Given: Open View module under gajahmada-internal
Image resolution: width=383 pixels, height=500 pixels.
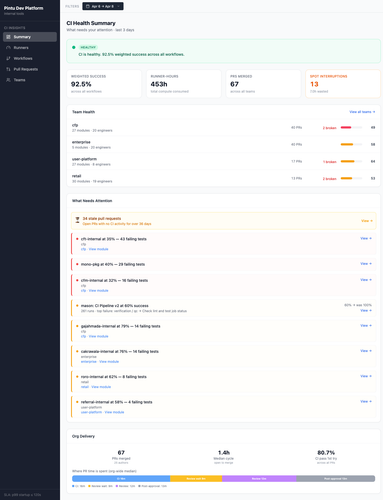Looking at the screenshot, I should [x=98, y=336].
